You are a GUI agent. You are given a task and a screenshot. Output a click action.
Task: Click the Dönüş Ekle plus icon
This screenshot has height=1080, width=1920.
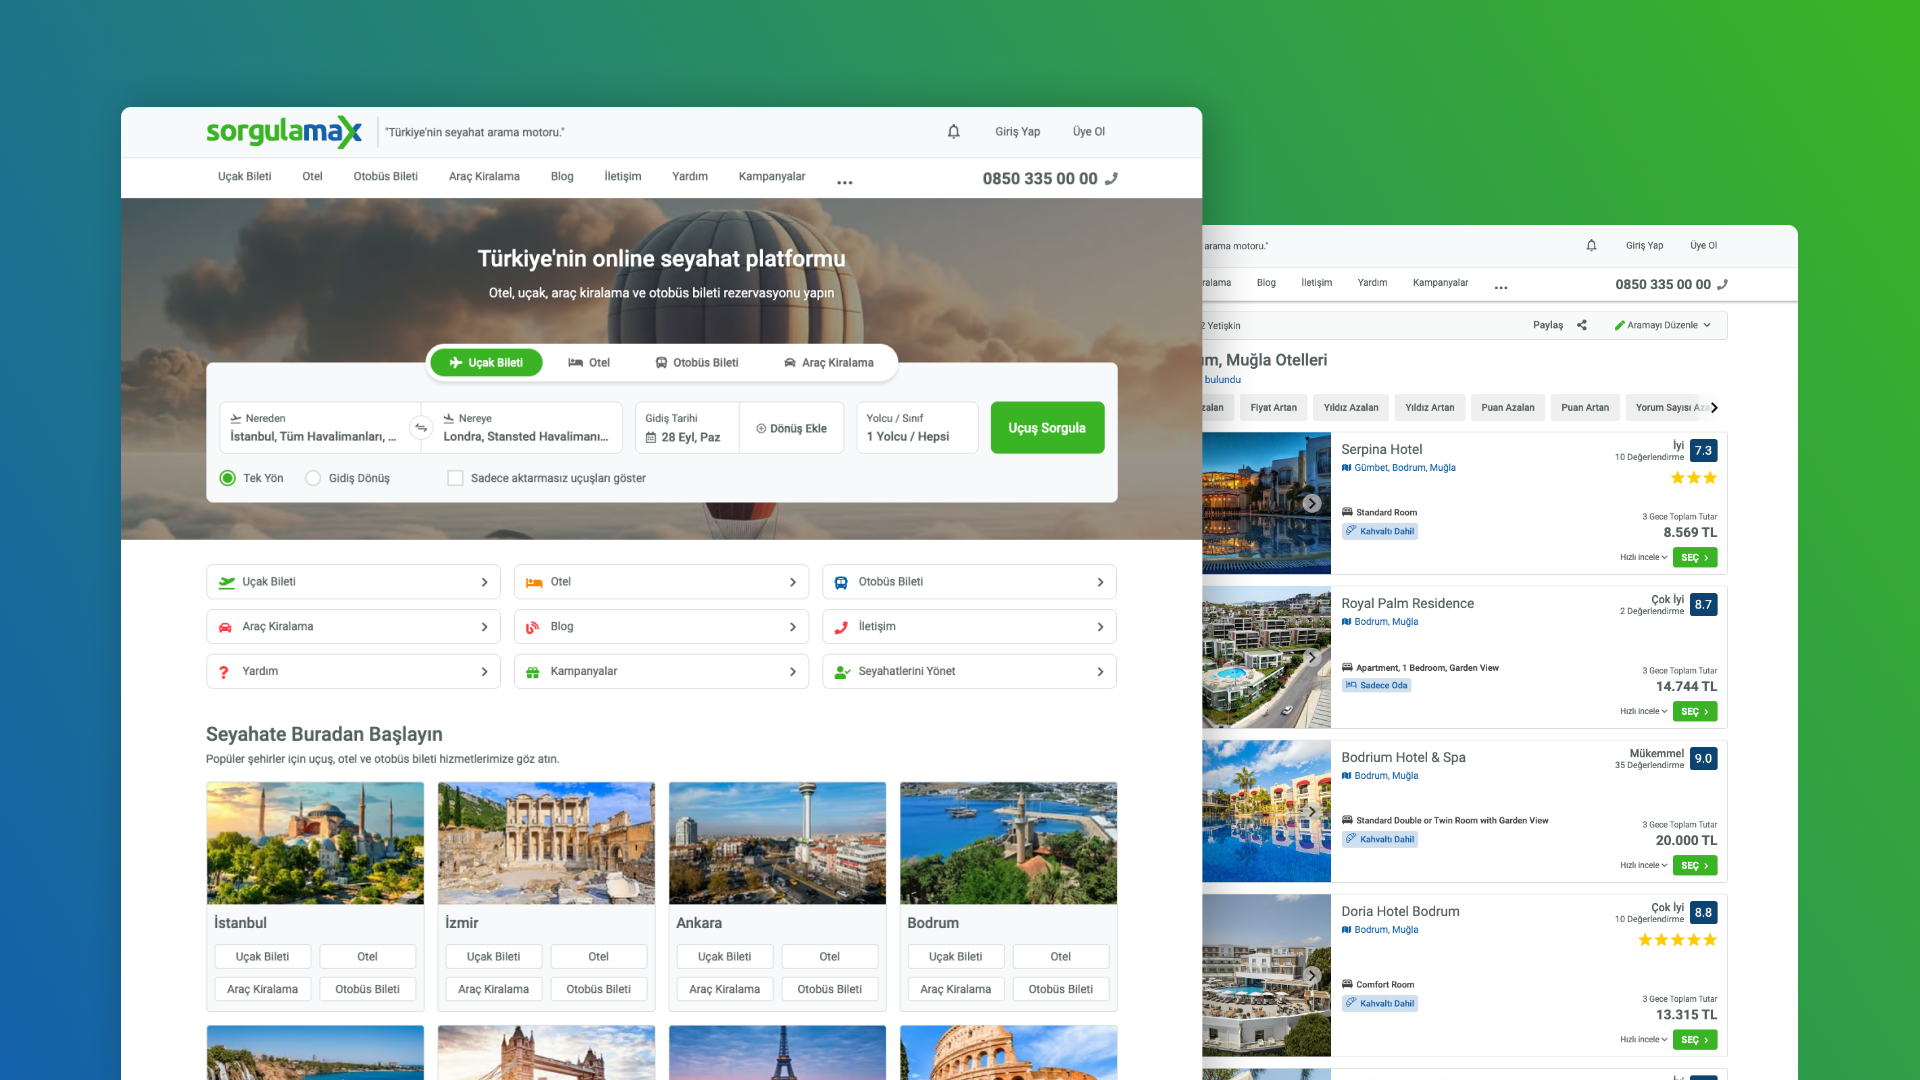point(761,429)
